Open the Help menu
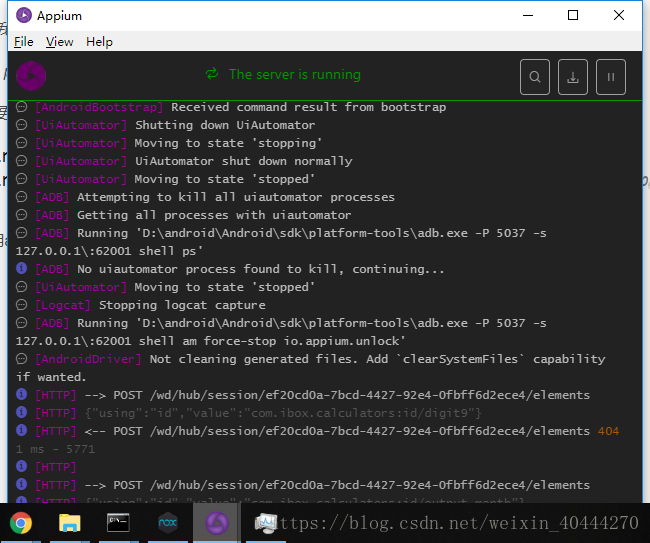This screenshot has width=650, height=543. coord(99,42)
